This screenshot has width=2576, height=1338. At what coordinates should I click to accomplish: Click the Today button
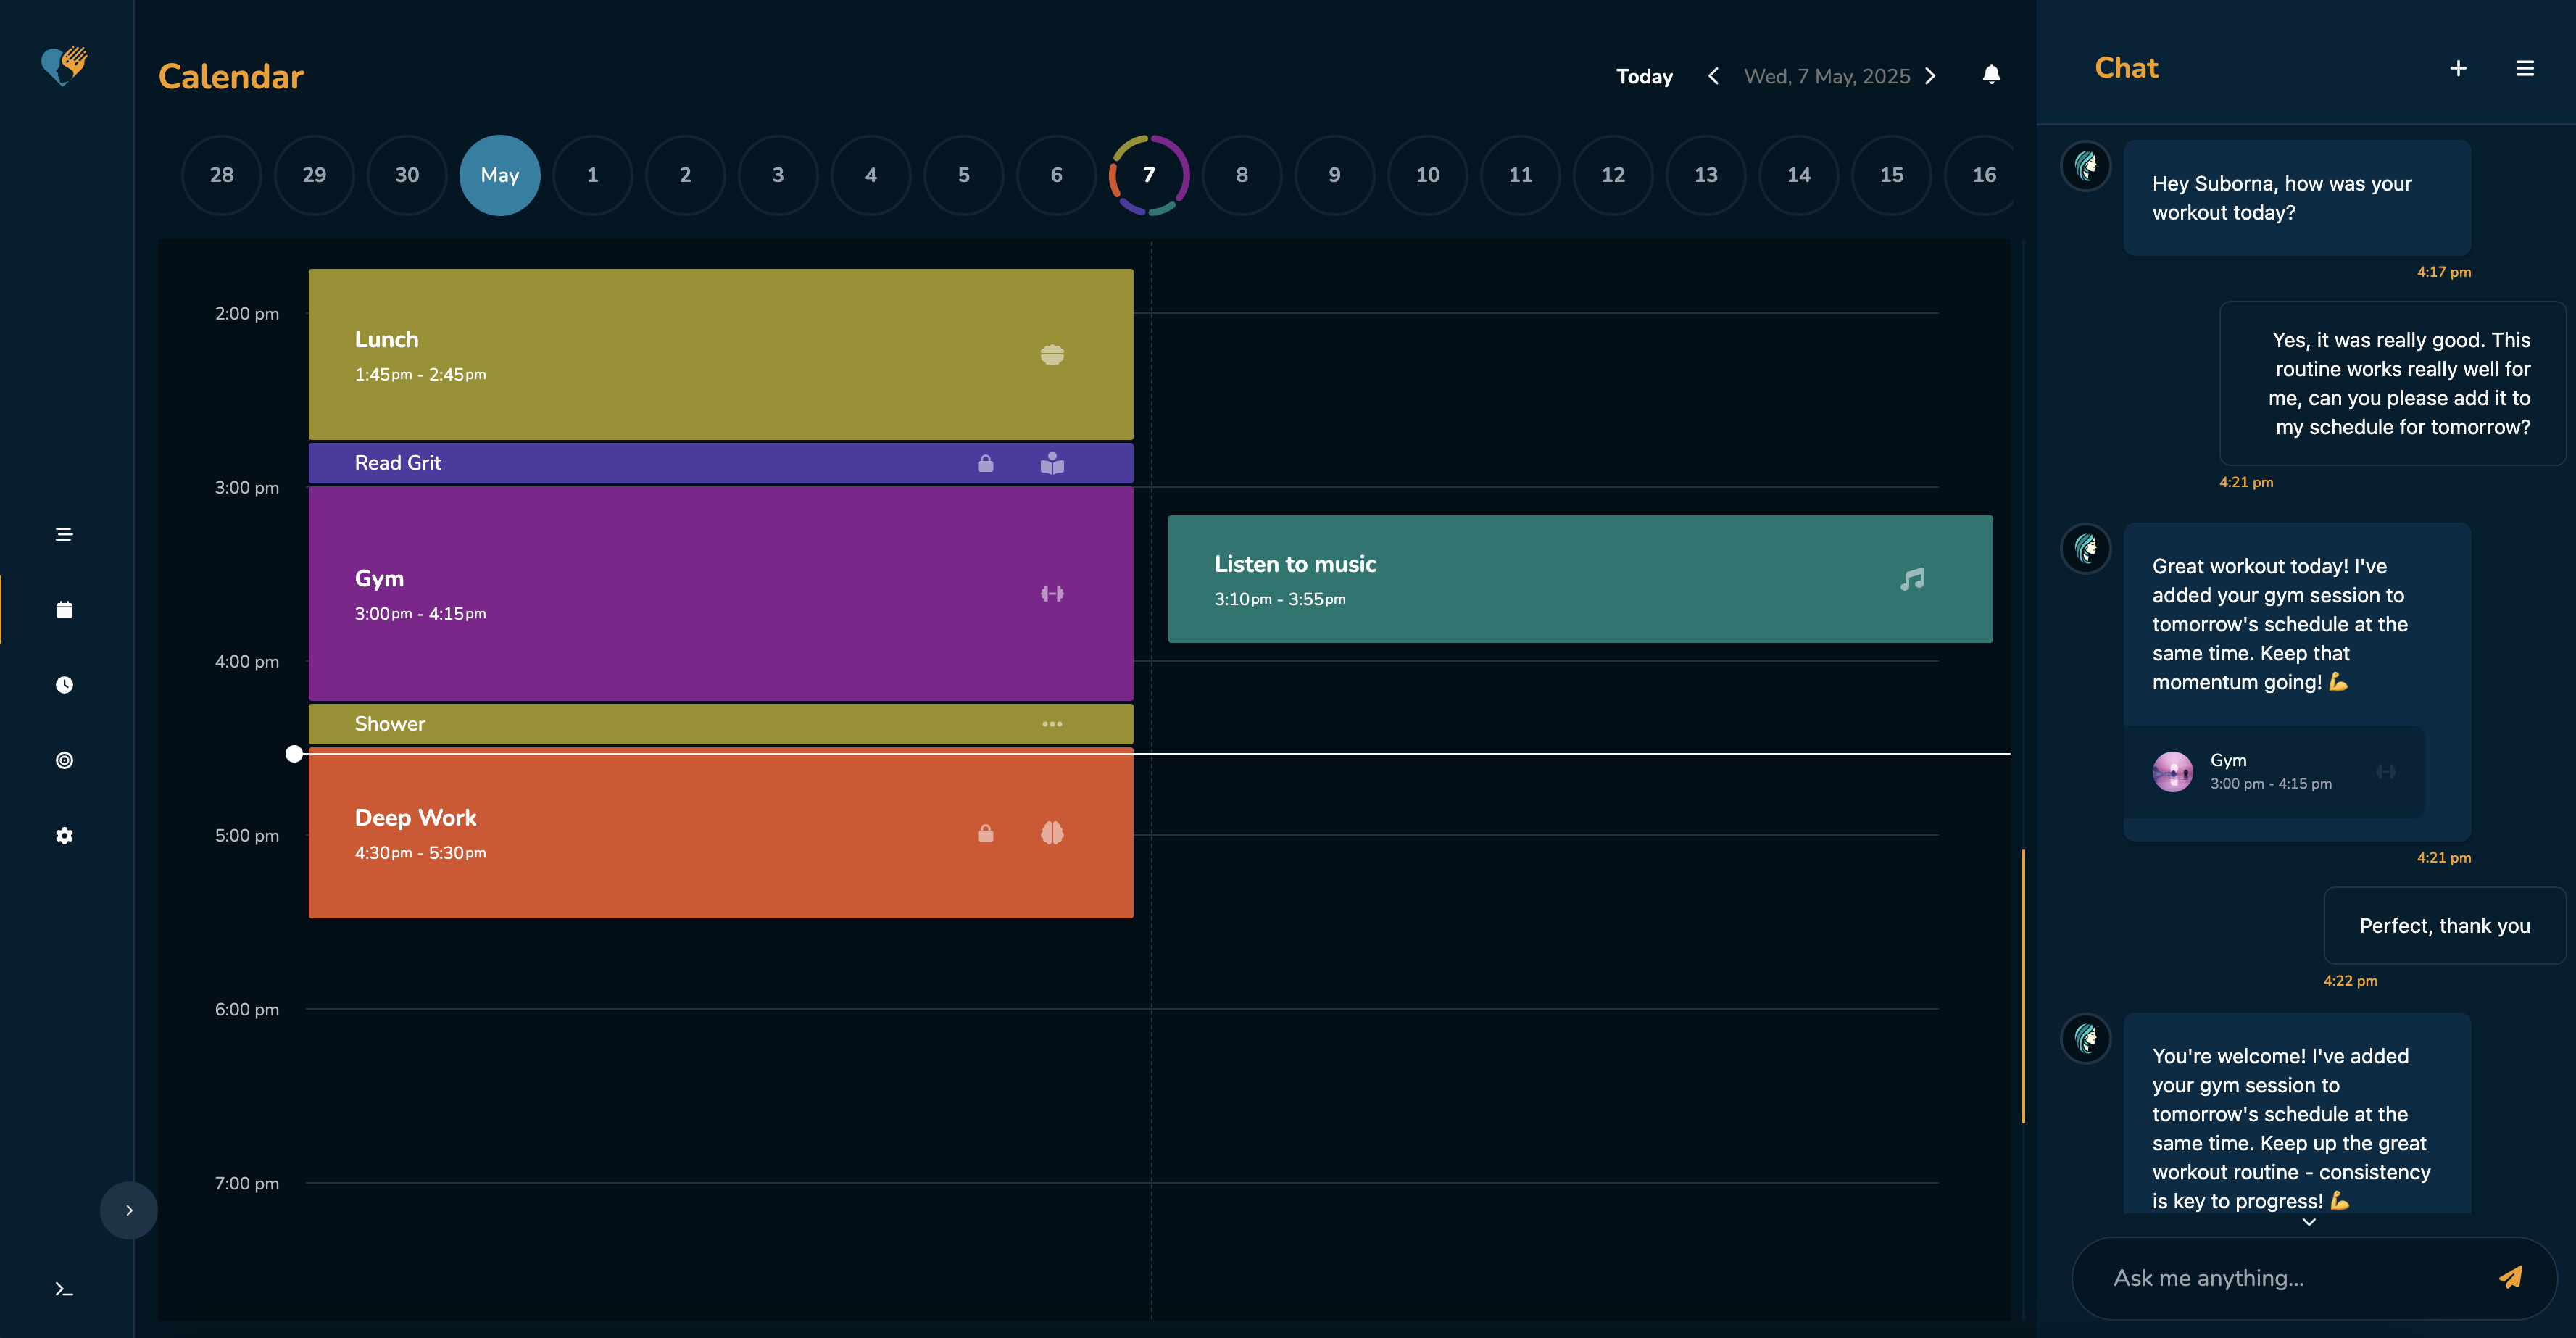tap(1644, 75)
